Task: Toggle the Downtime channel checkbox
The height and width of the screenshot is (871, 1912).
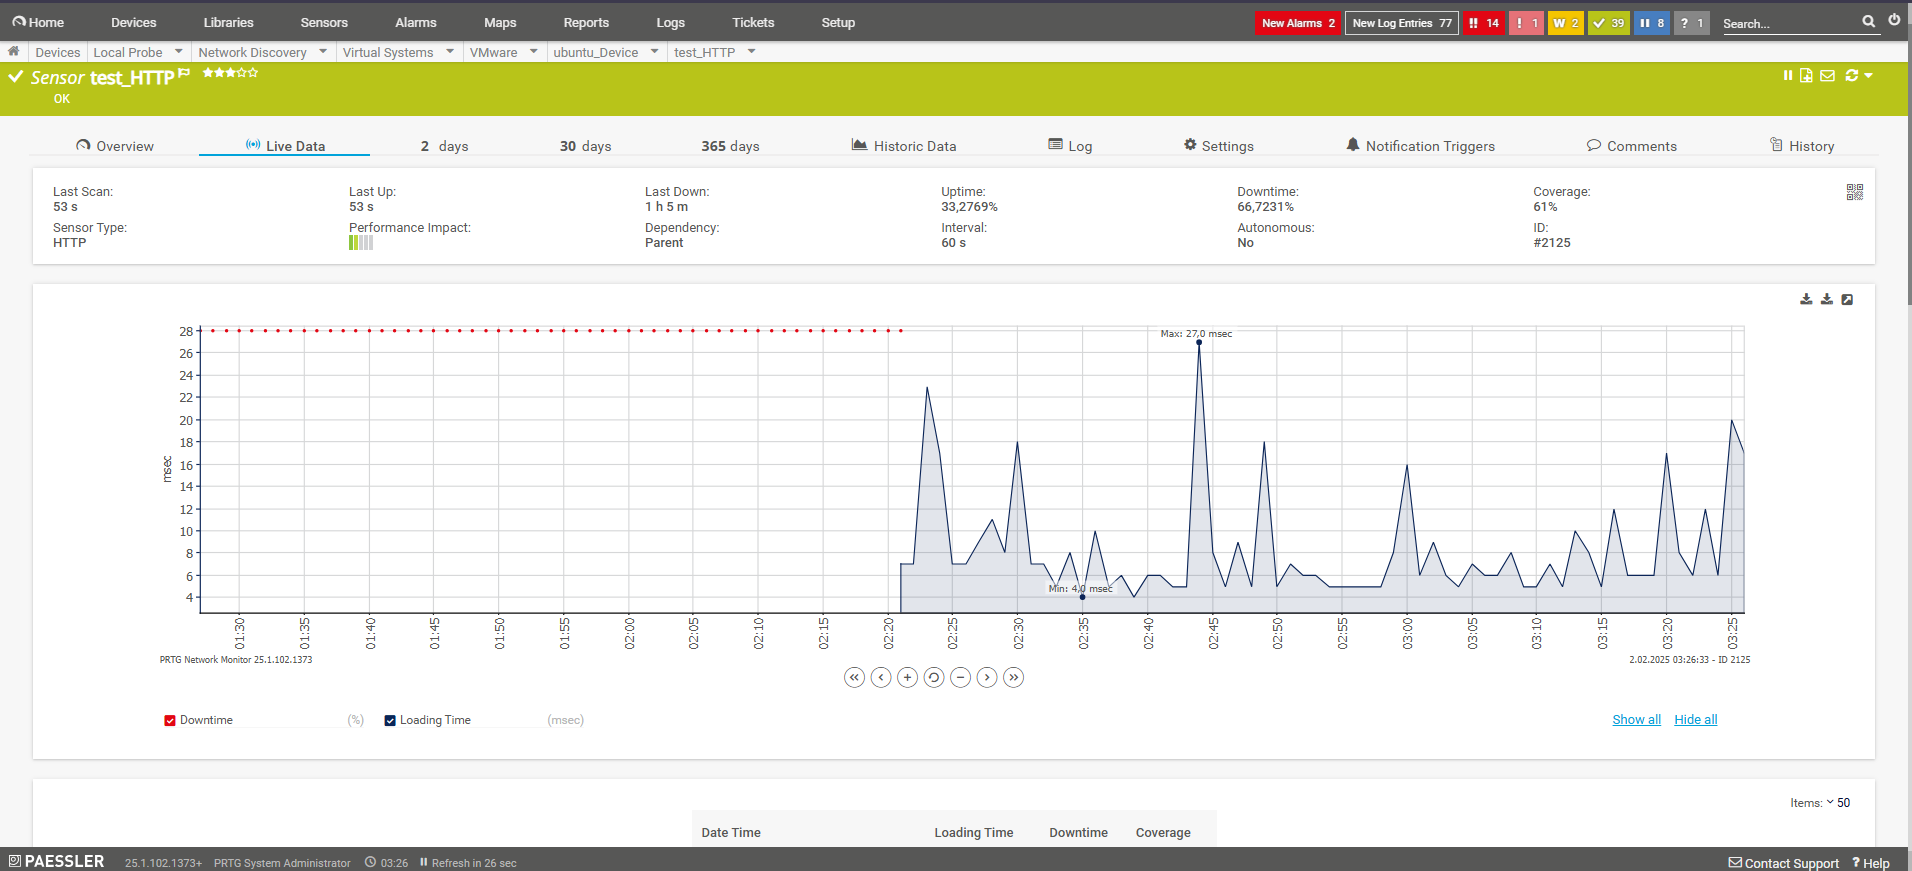Action: [170, 720]
